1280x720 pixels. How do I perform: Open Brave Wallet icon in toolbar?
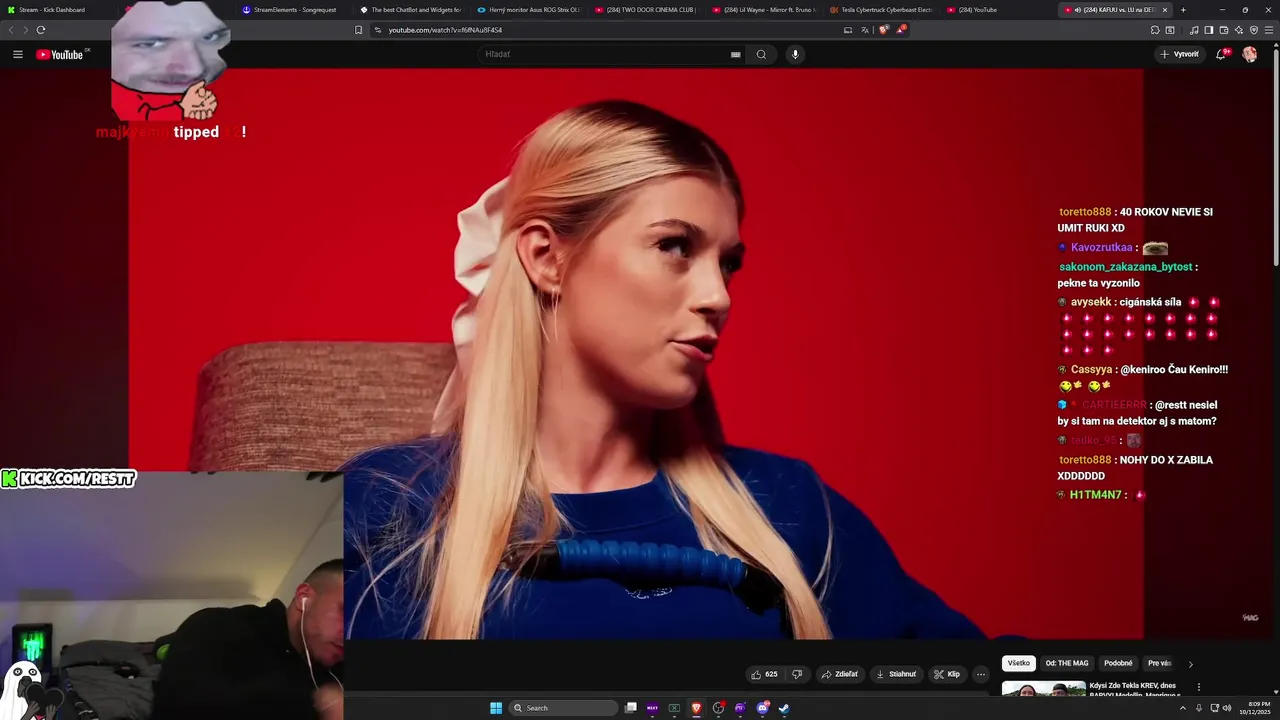coord(1224,30)
